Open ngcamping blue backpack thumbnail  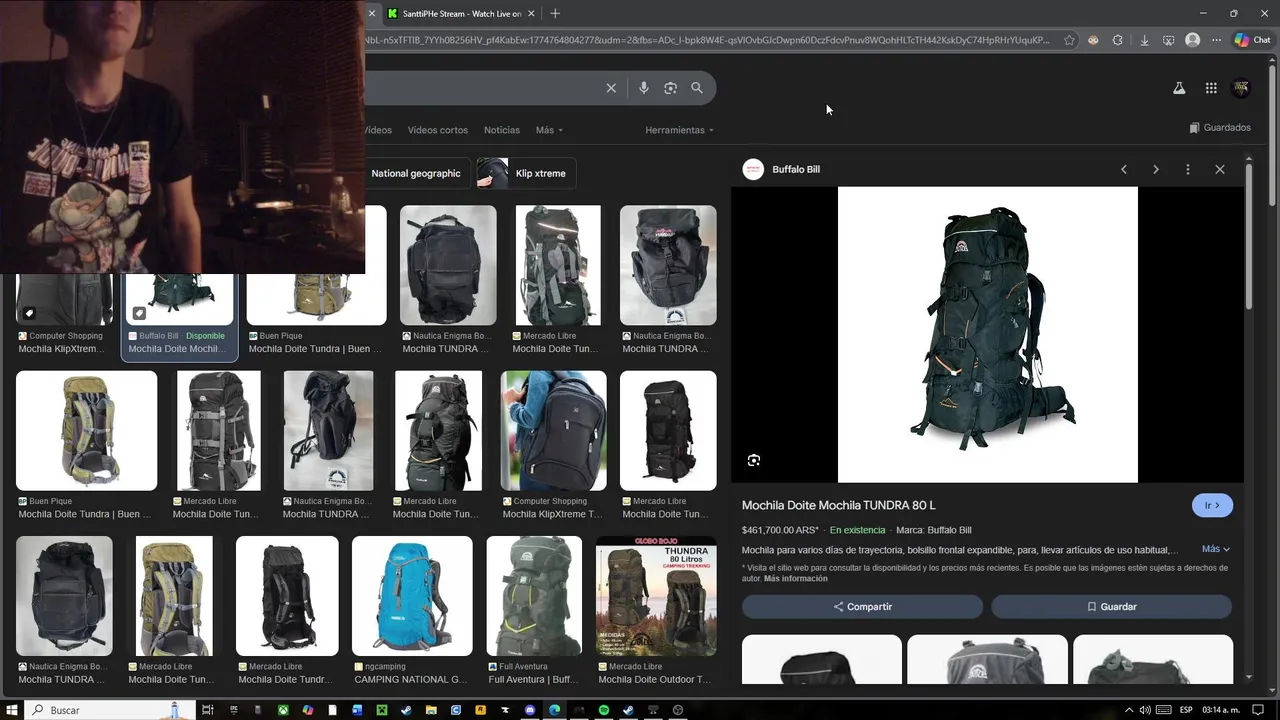click(412, 596)
